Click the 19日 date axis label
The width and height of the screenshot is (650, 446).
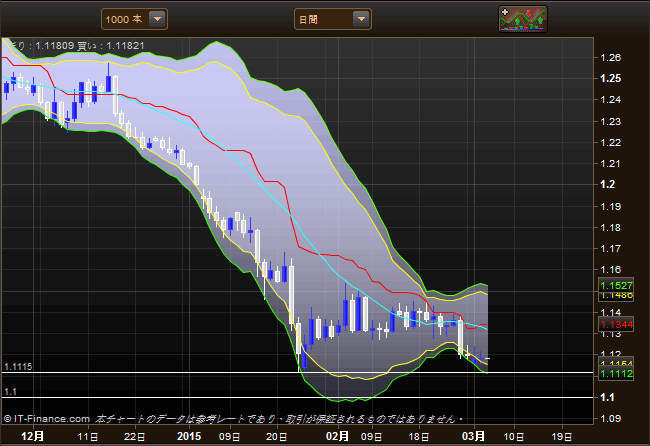click(x=562, y=436)
